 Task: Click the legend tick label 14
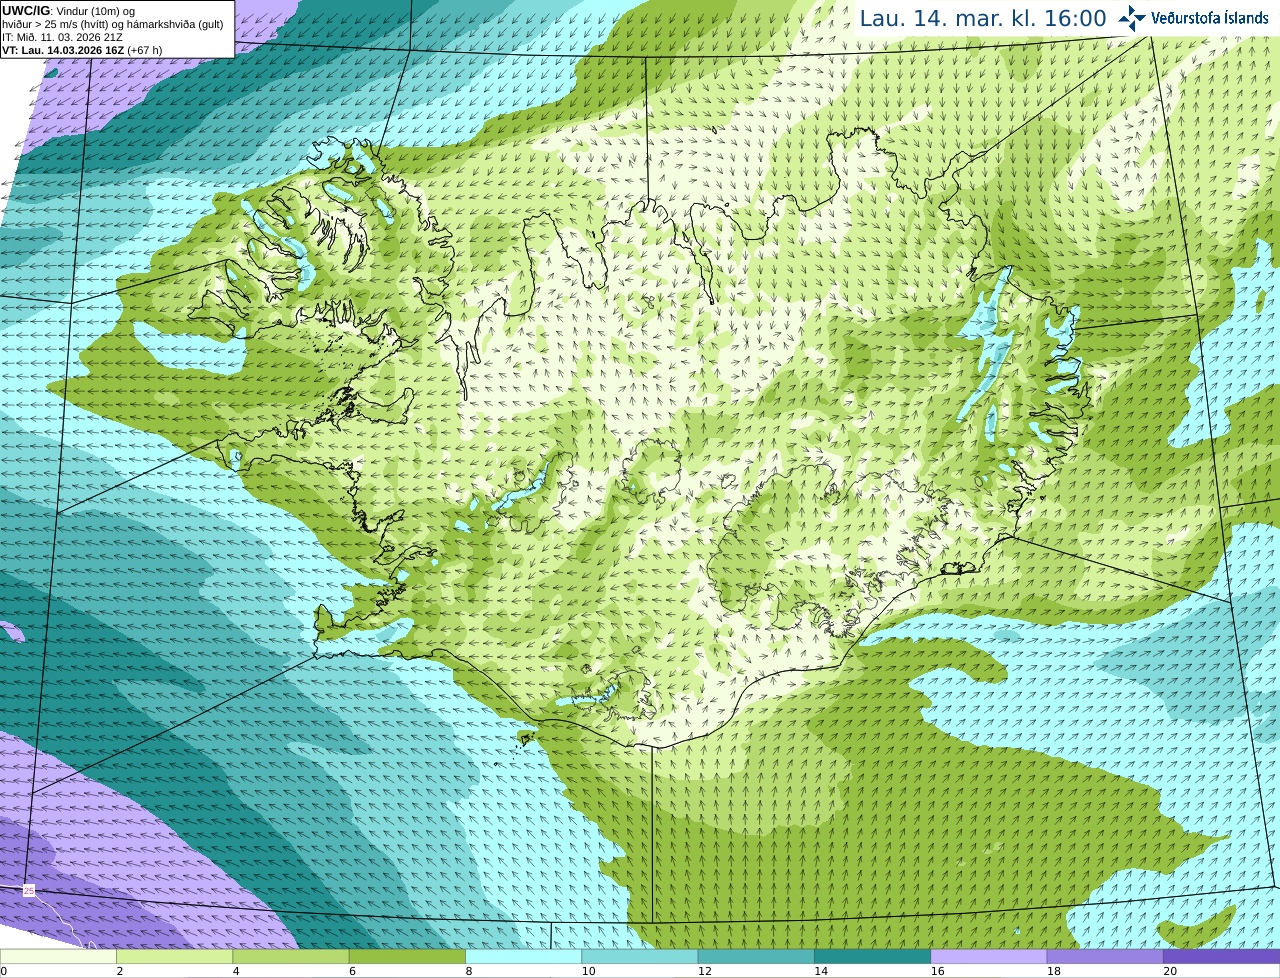[x=821, y=971]
